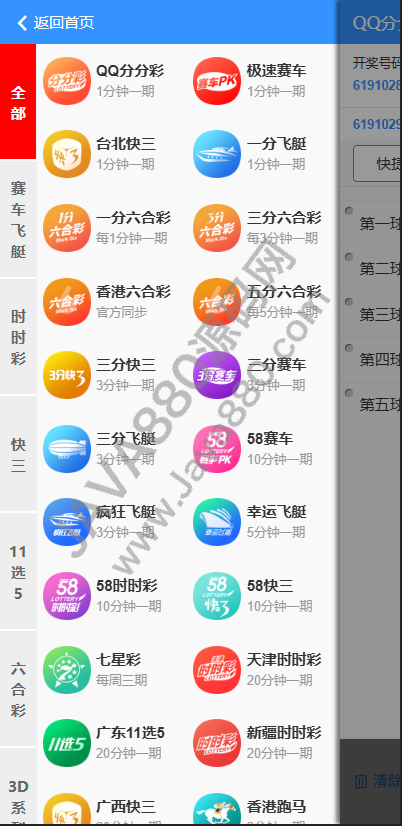
Task: Select the 三分飞艇 blimp icon
Action: coord(67,449)
